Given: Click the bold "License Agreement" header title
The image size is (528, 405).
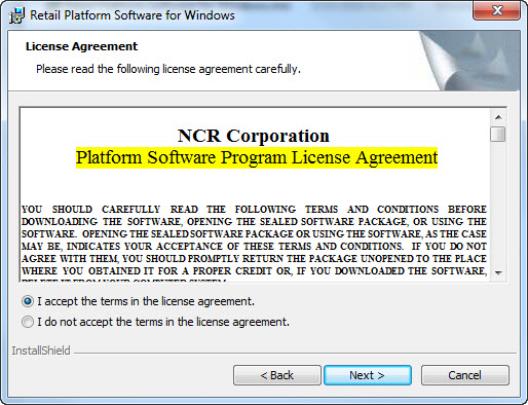Looking at the screenshot, I should [x=81, y=46].
